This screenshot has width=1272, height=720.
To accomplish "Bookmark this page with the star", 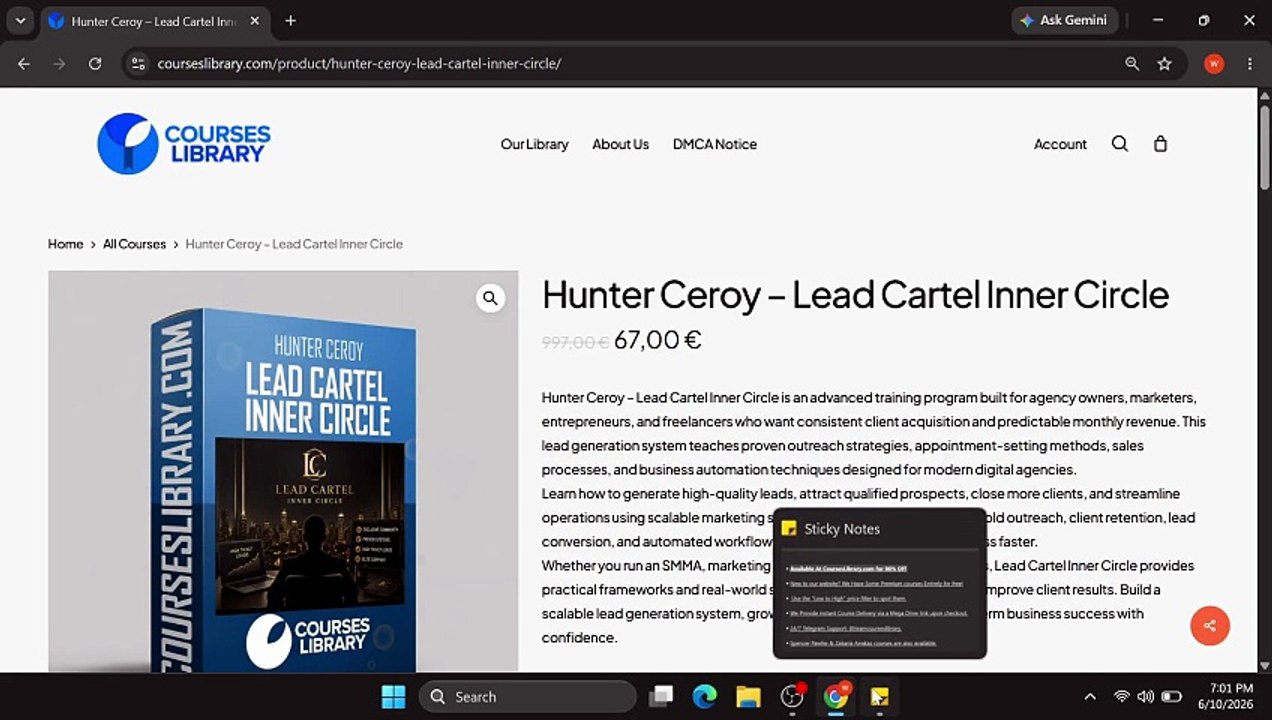I will 1164,63.
